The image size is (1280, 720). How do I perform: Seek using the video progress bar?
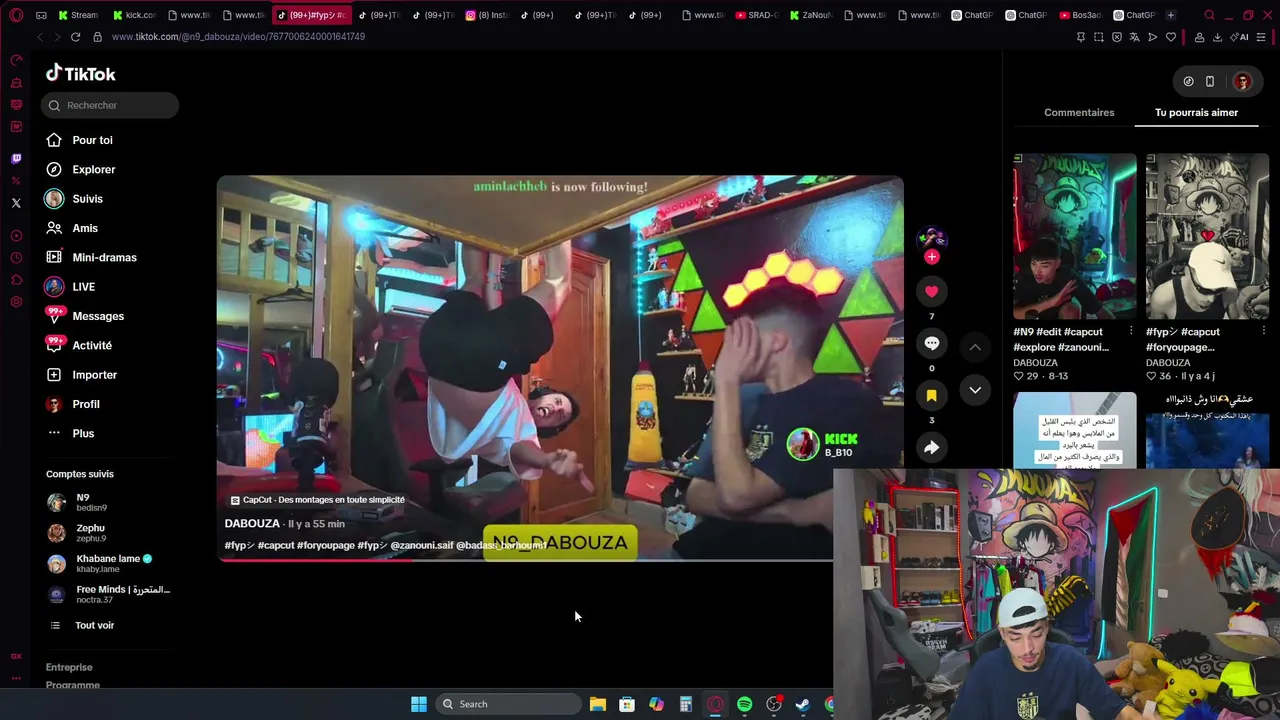(525, 560)
